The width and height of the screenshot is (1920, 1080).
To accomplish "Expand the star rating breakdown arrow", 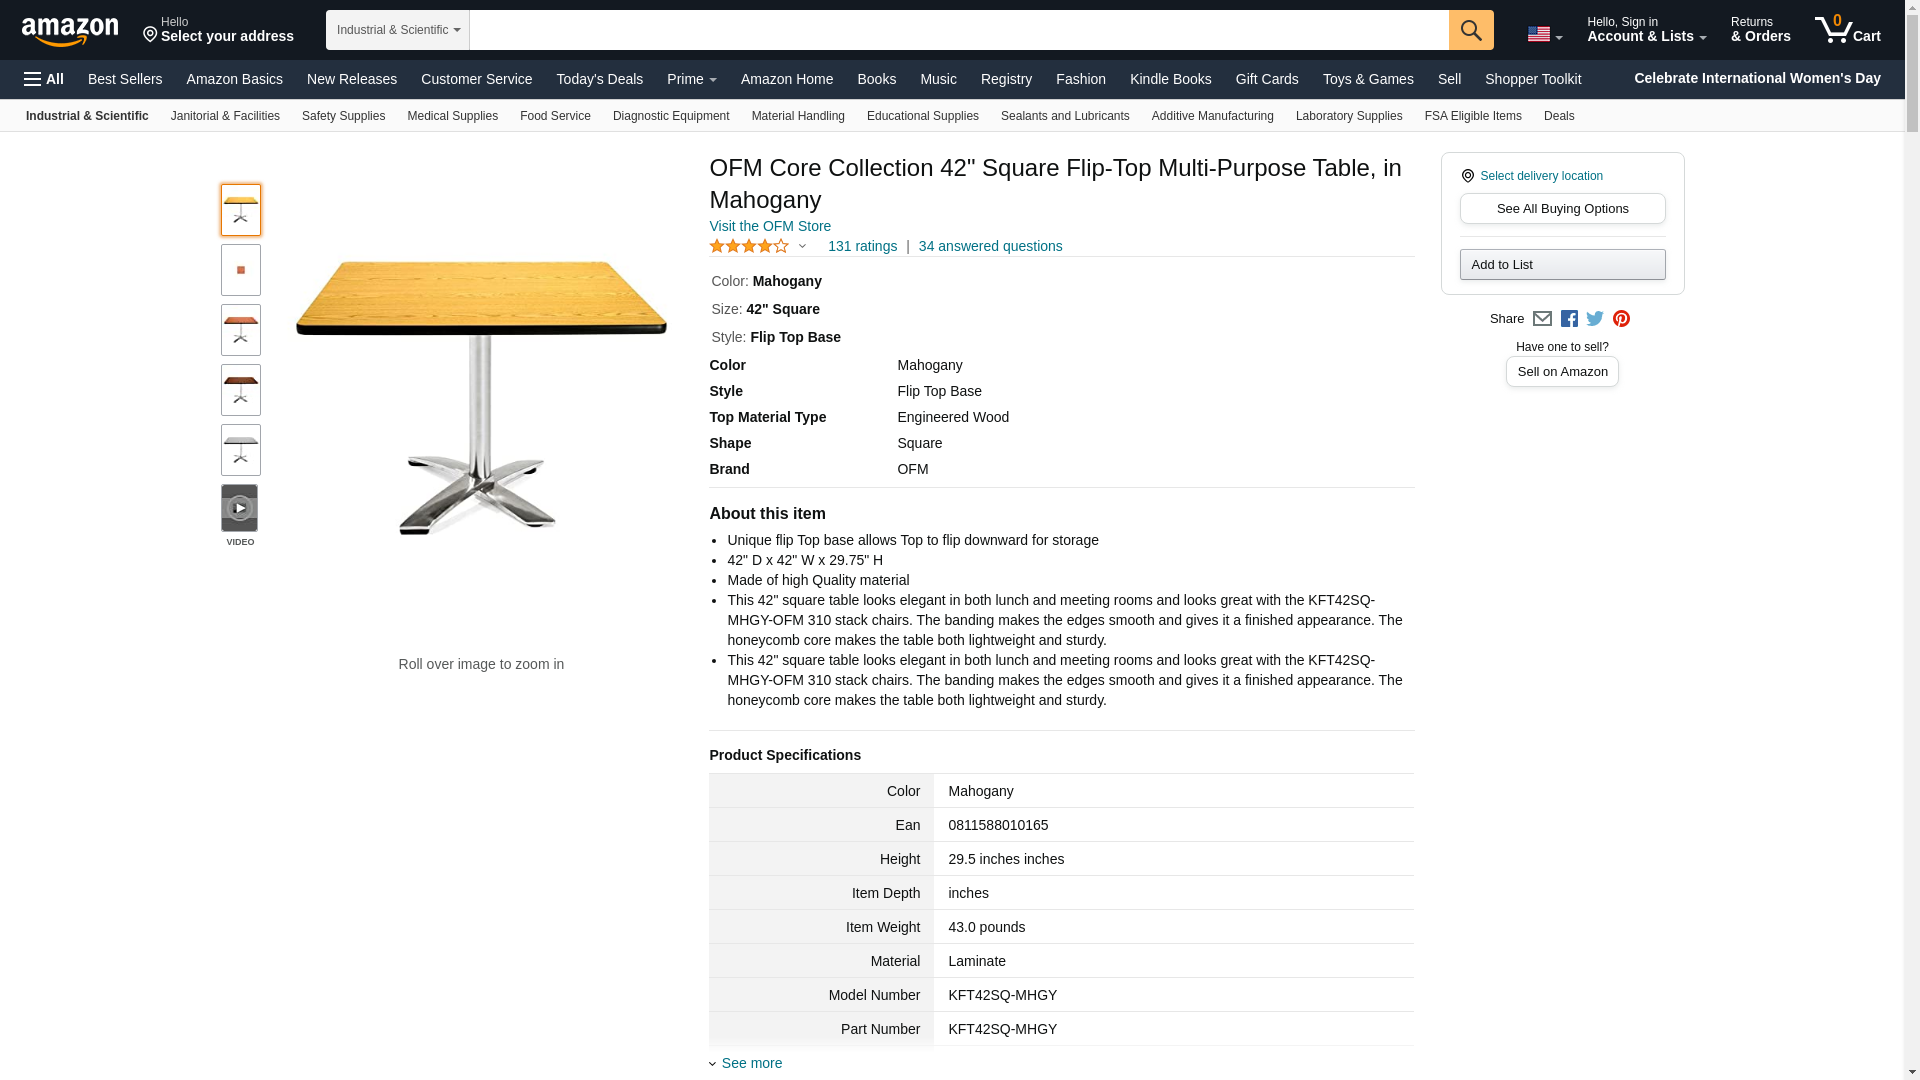I will click(x=802, y=246).
